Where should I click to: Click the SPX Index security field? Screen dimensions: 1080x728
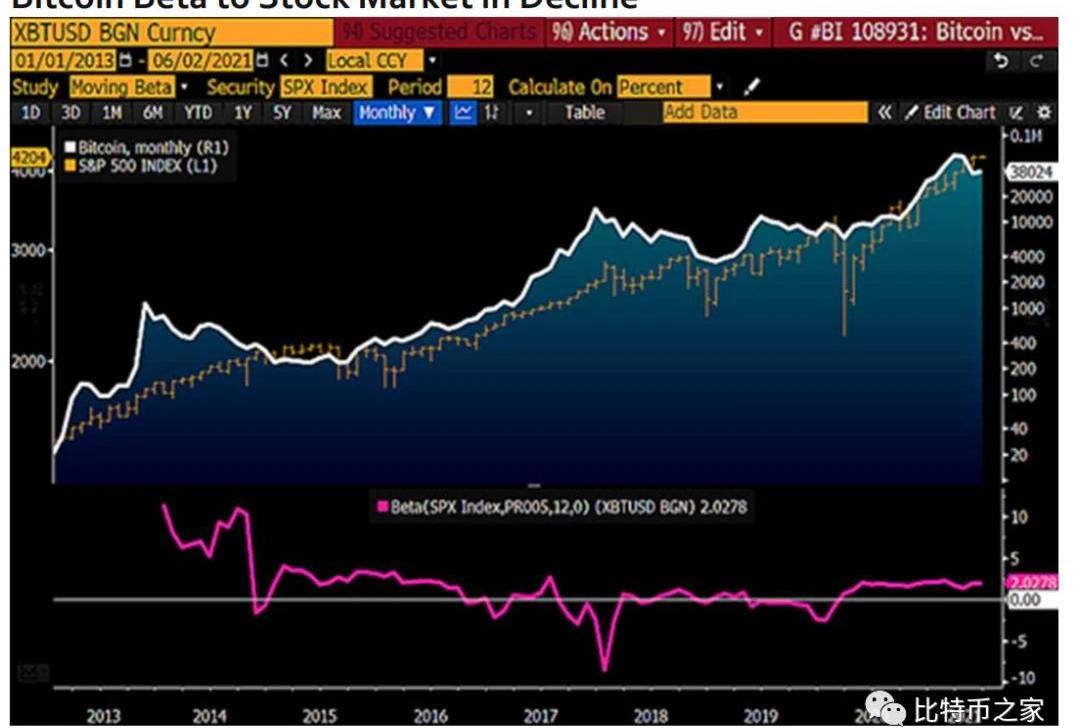tap(326, 87)
